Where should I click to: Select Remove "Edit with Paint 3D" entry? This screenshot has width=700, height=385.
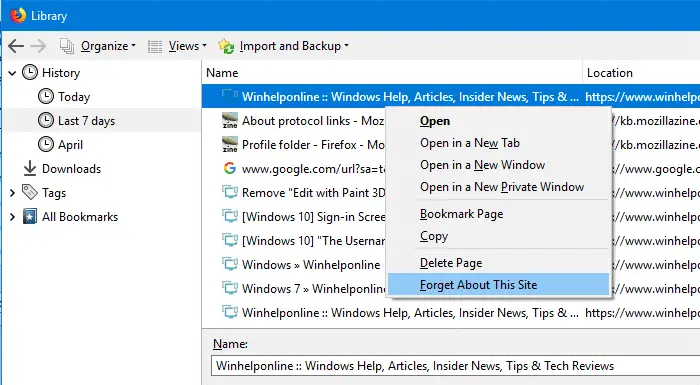(294, 192)
